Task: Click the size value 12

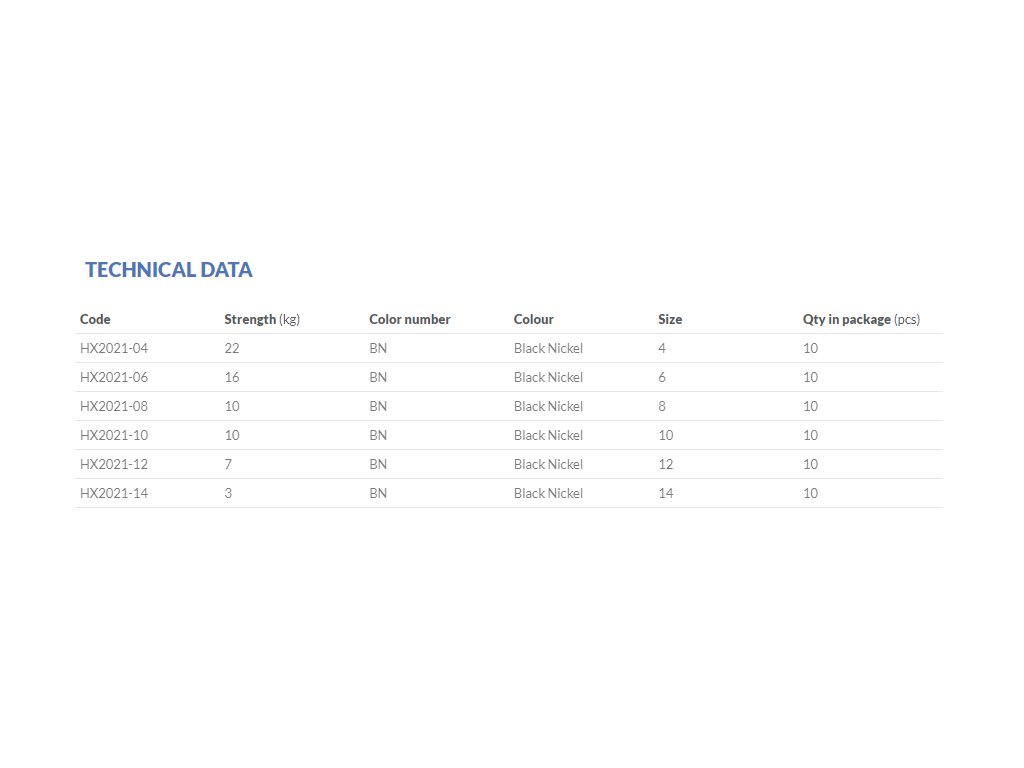Action: click(665, 464)
